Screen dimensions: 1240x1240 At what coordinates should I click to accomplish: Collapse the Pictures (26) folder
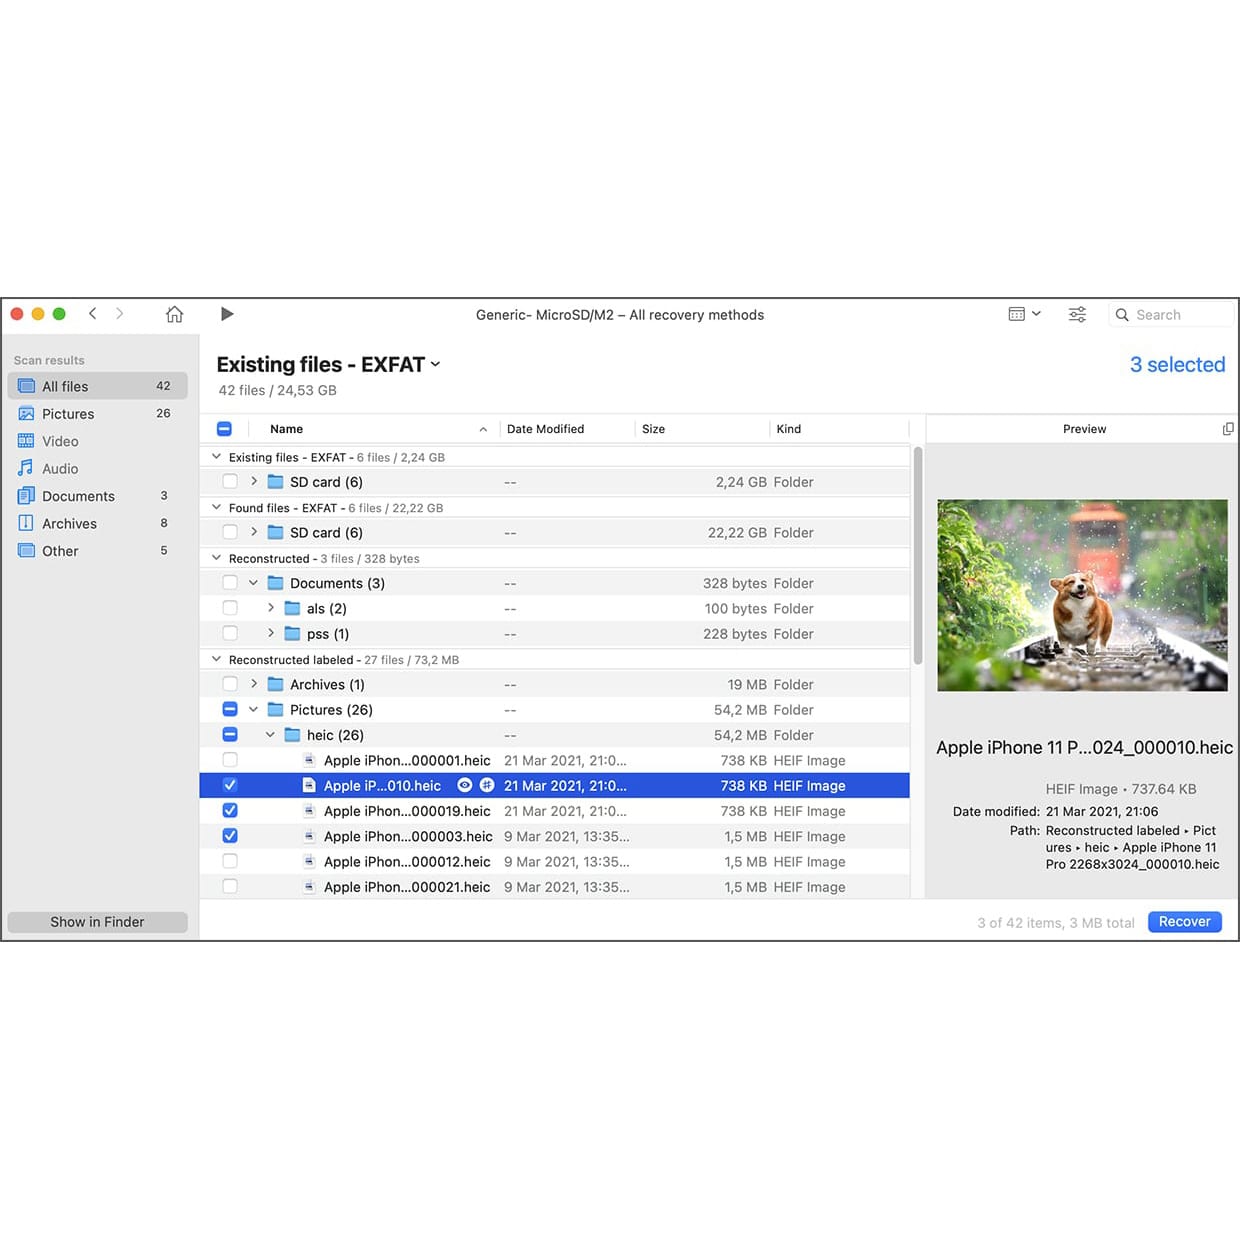[x=254, y=709]
